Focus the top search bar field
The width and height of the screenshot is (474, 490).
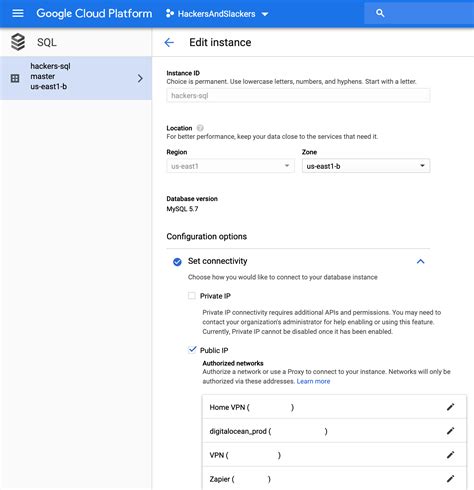point(419,13)
